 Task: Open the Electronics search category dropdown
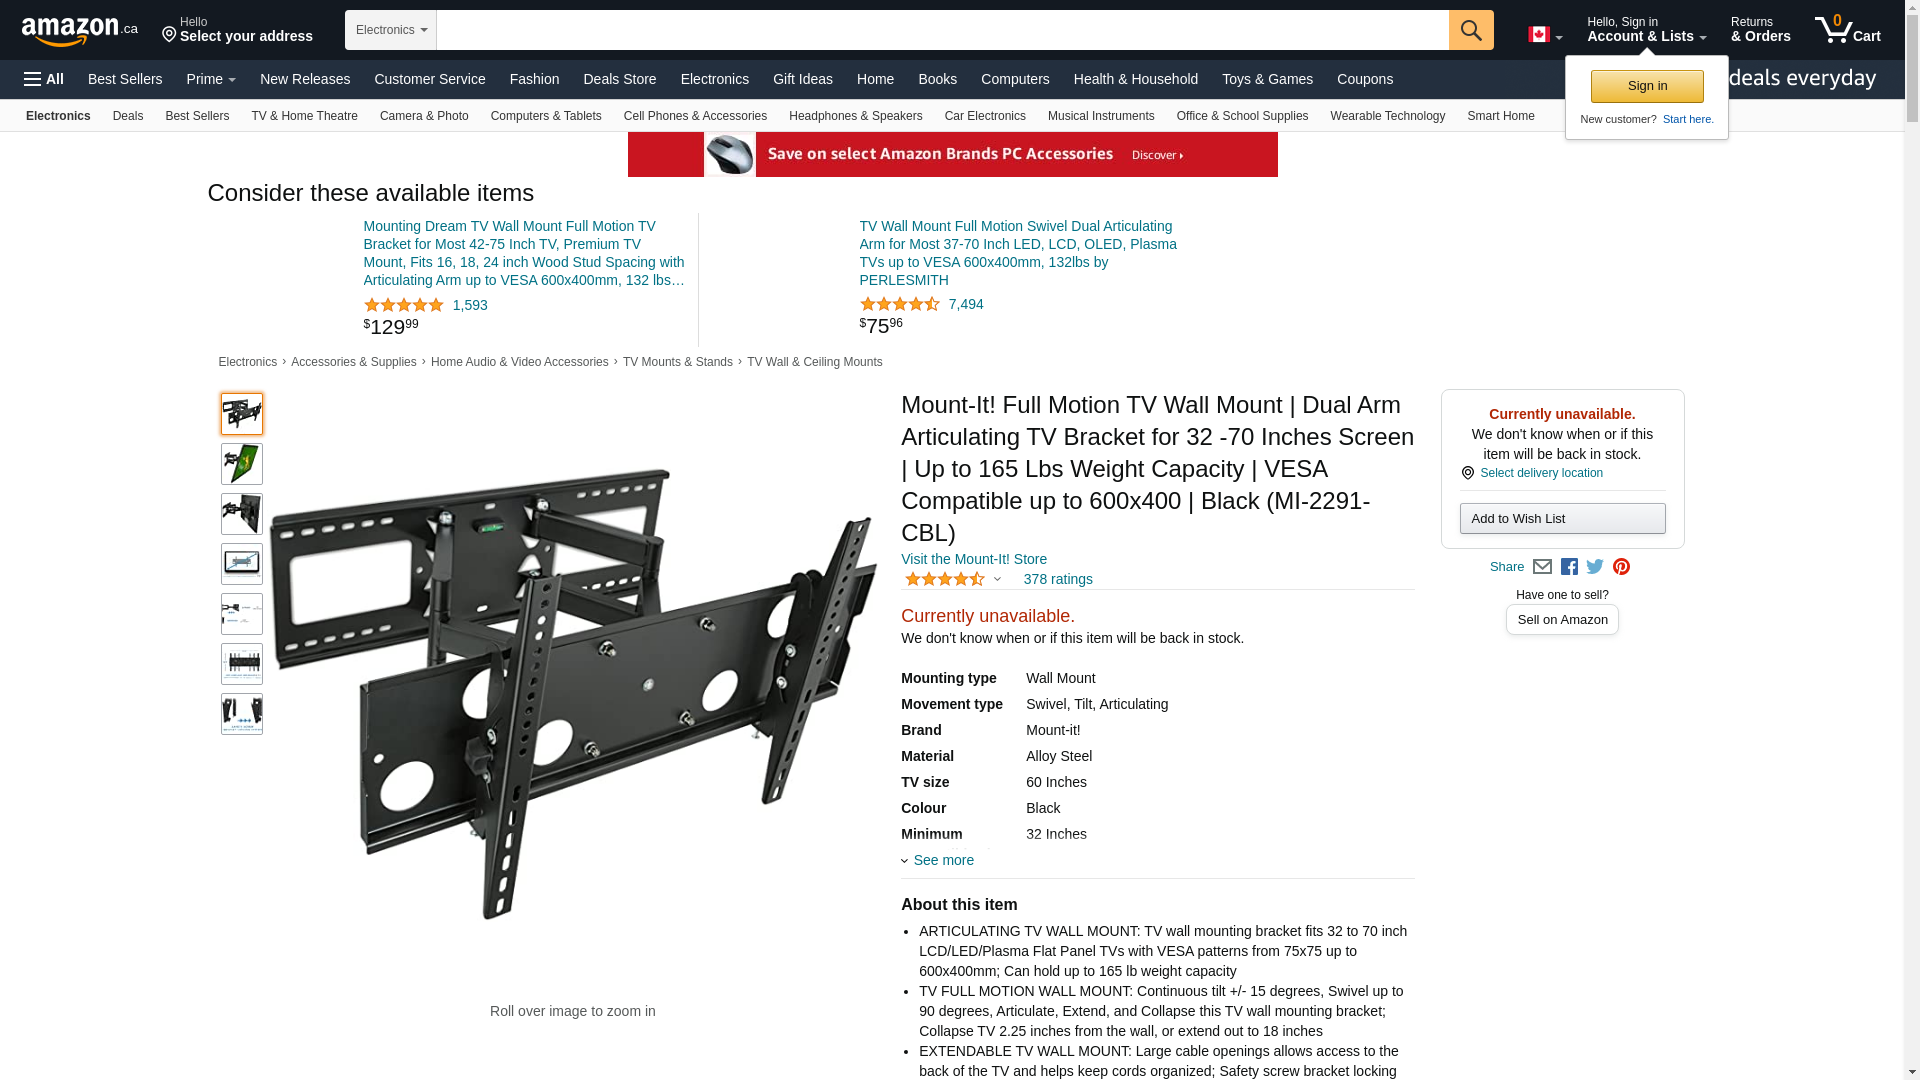pyautogui.click(x=391, y=30)
